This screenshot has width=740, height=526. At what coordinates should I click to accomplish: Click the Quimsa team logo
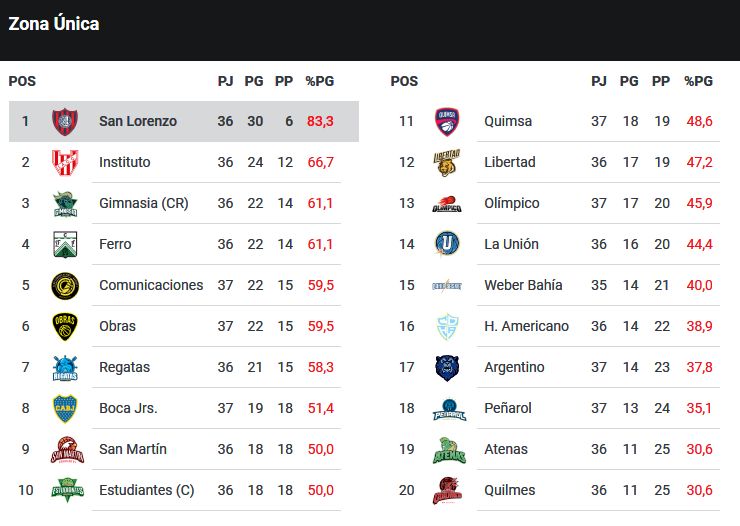[x=447, y=121]
